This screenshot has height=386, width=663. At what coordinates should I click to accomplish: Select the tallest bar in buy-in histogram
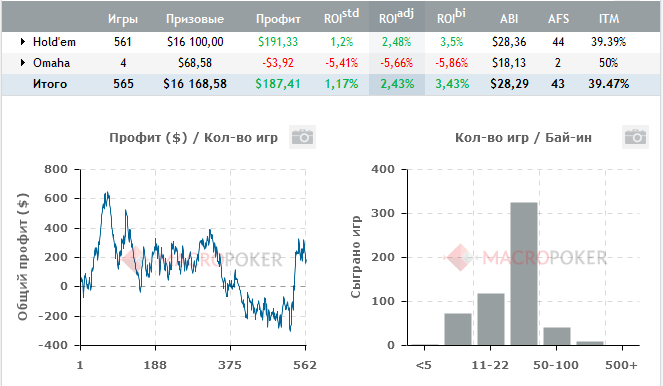tap(524, 274)
